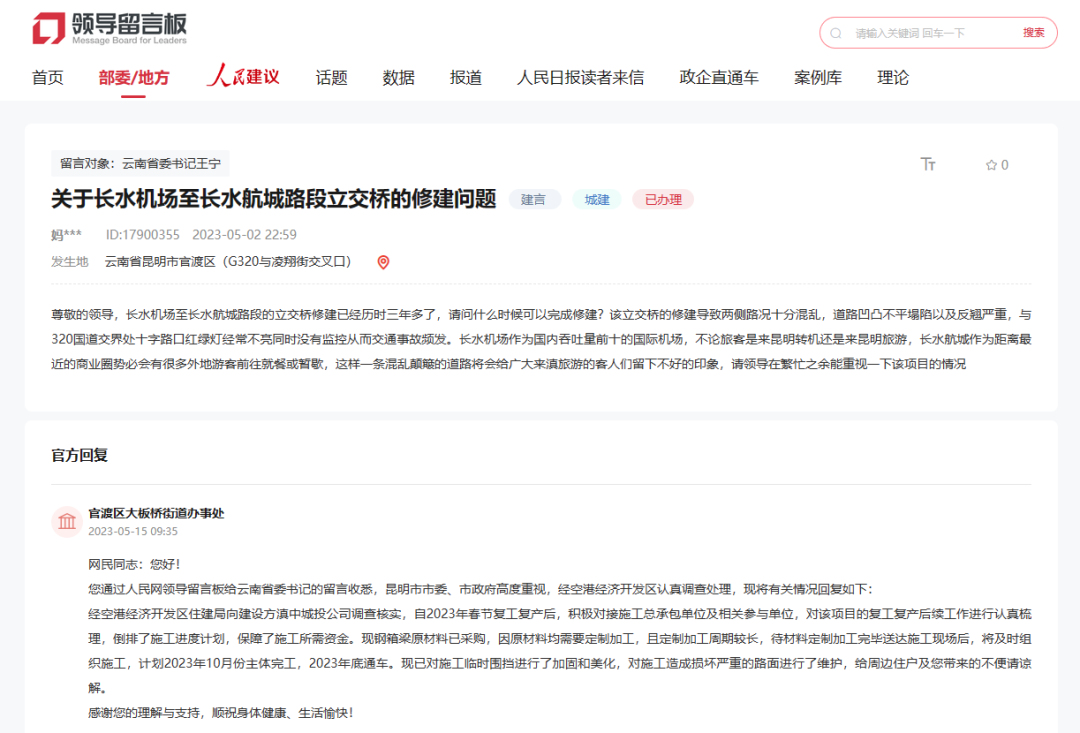
Task: Click the 建言 tag
Action: tap(534, 200)
